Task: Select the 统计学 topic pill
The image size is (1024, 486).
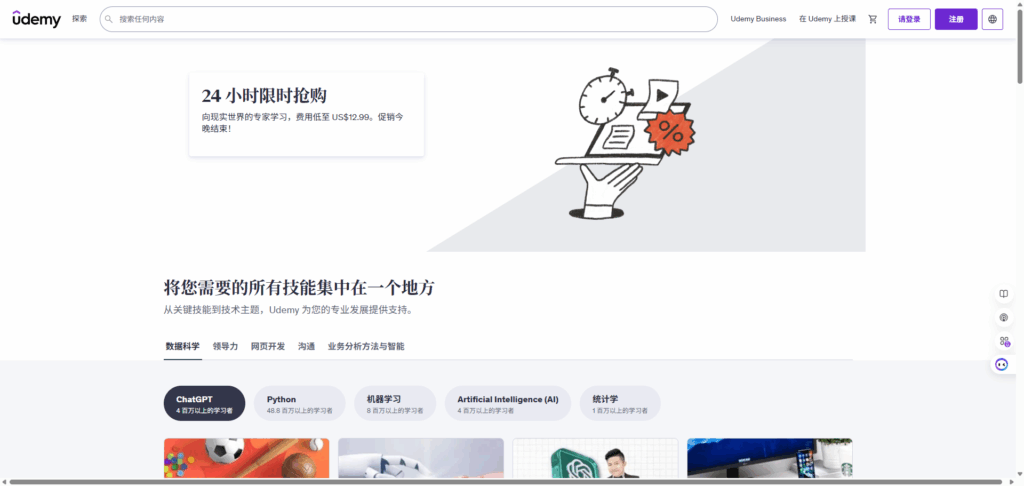Action: pyautogui.click(x=620, y=404)
